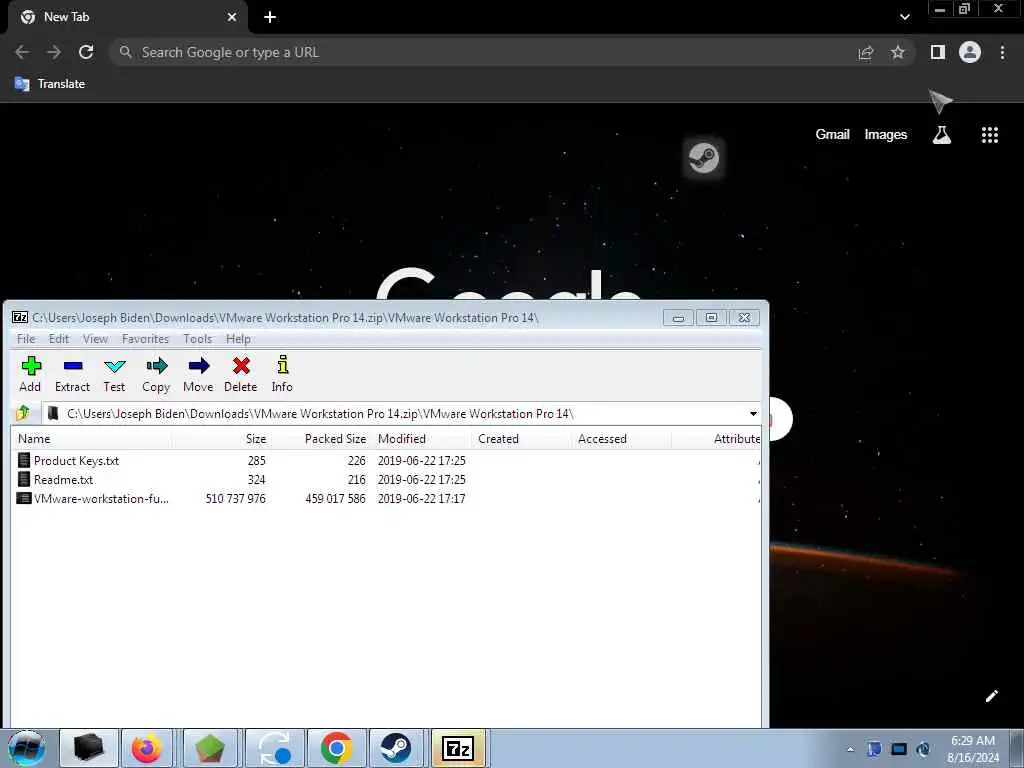Viewport: 1024px width, 768px height.
Task: Open Chrome from the taskbar
Action: [336, 748]
